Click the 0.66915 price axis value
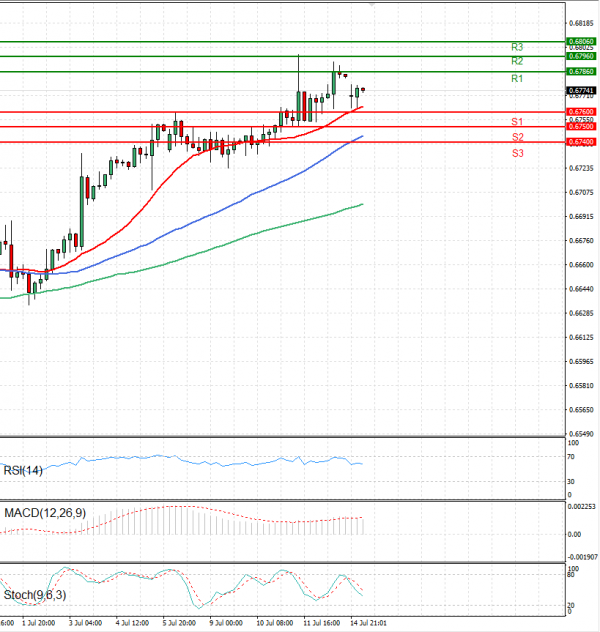Image resolution: width=600 pixels, height=632 pixels. pyautogui.click(x=581, y=216)
